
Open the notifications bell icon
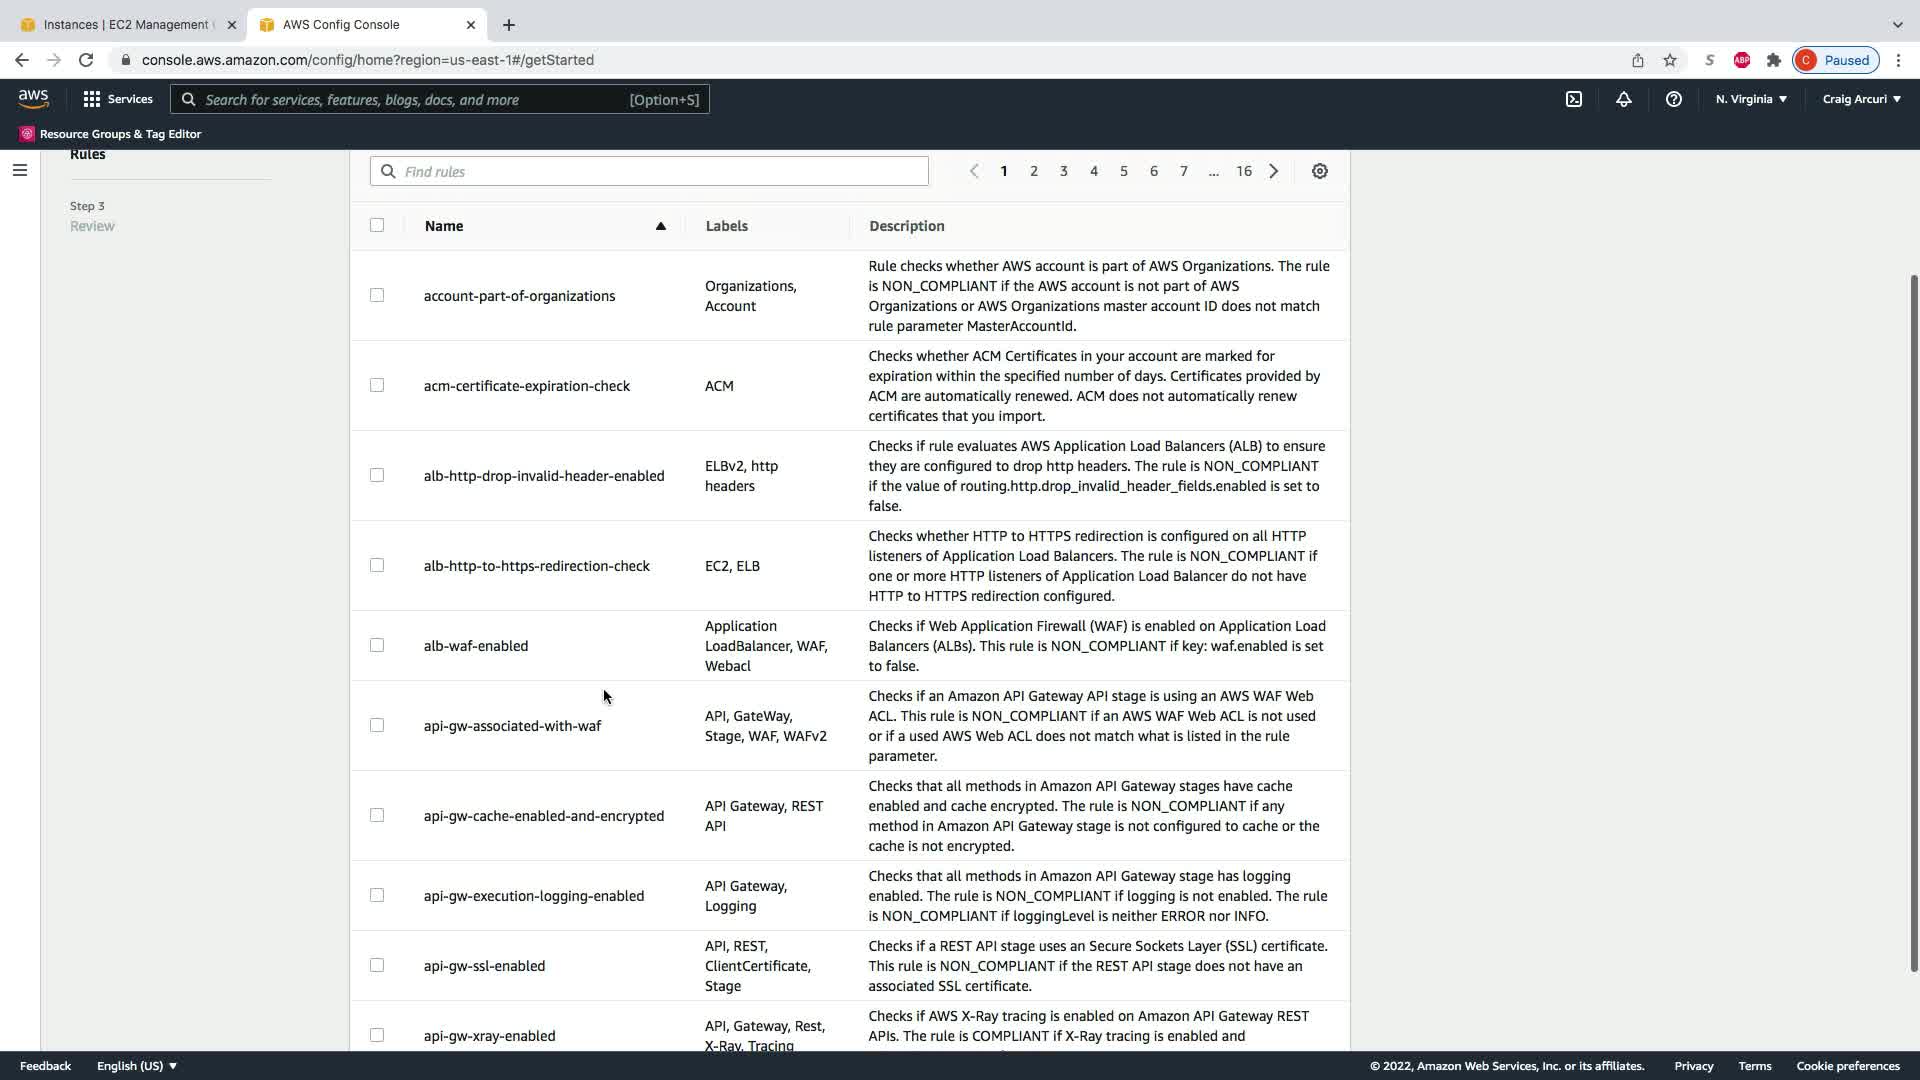coord(1623,99)
